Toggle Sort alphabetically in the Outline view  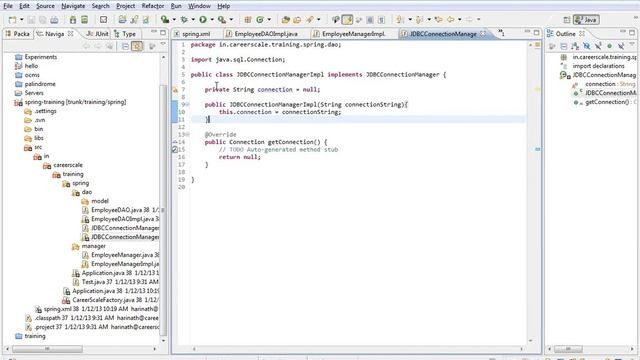(575, 47)
